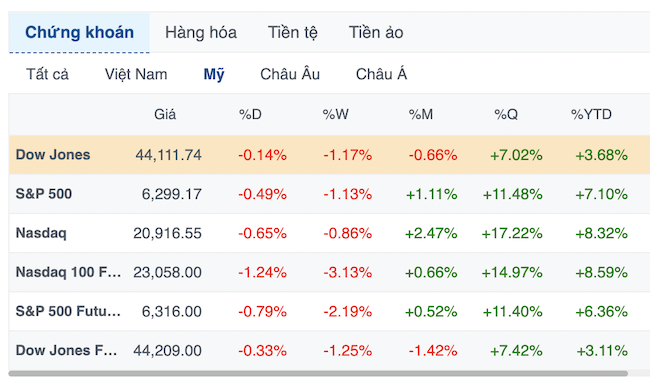
Task: Click the Dow Jones index name
Action: coord(53,155)
